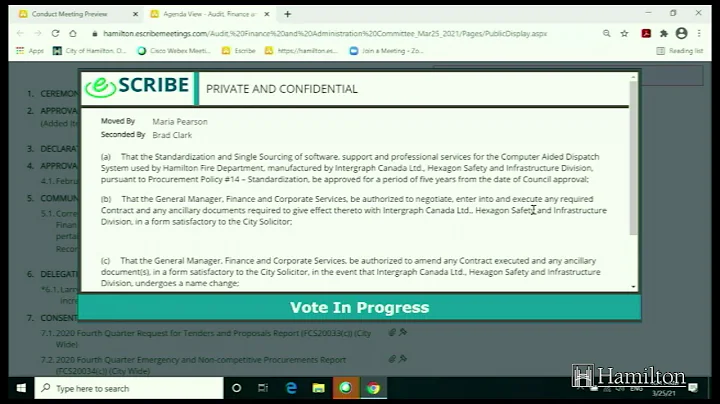Click the pin icon for item 7.2
Screen dimensions: 720x404
403,359
